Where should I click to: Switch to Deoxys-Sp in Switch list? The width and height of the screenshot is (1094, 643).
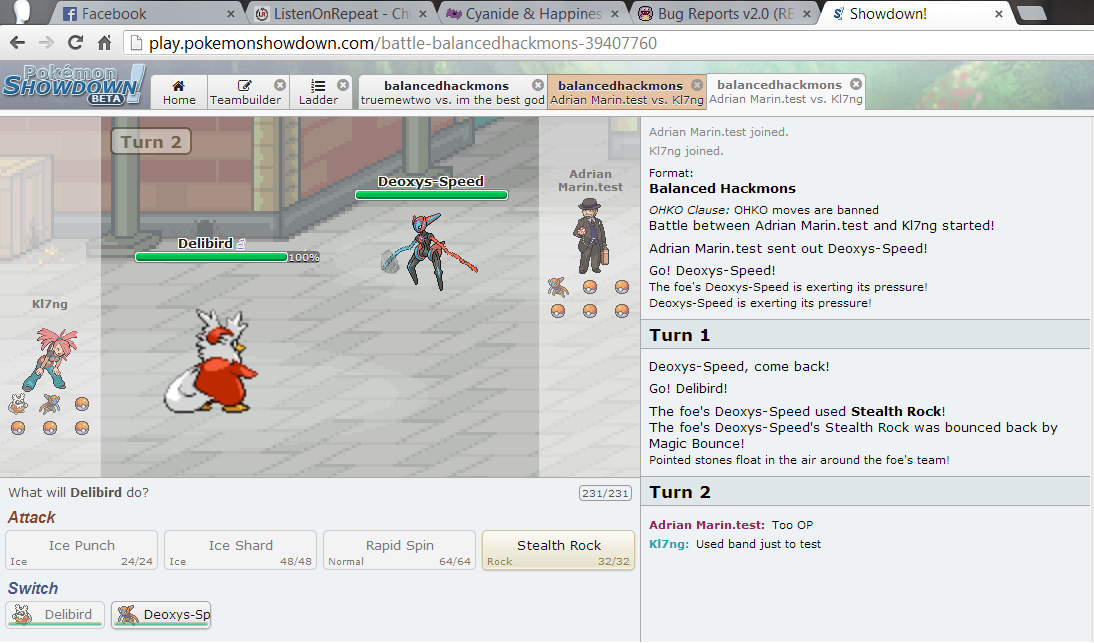click(x=161, y=614)
